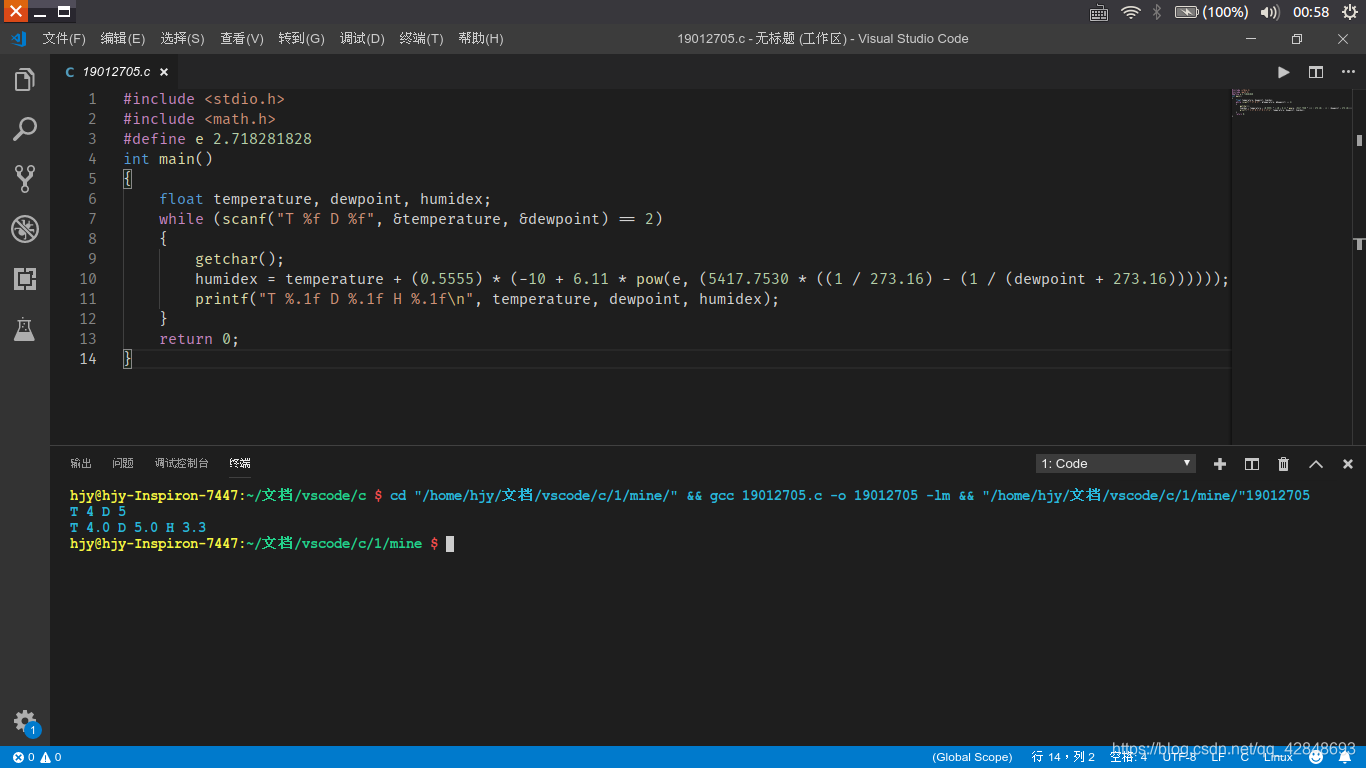
Task: Toggle Bluetooth in the system tray
Action: tap(1157, 12)
